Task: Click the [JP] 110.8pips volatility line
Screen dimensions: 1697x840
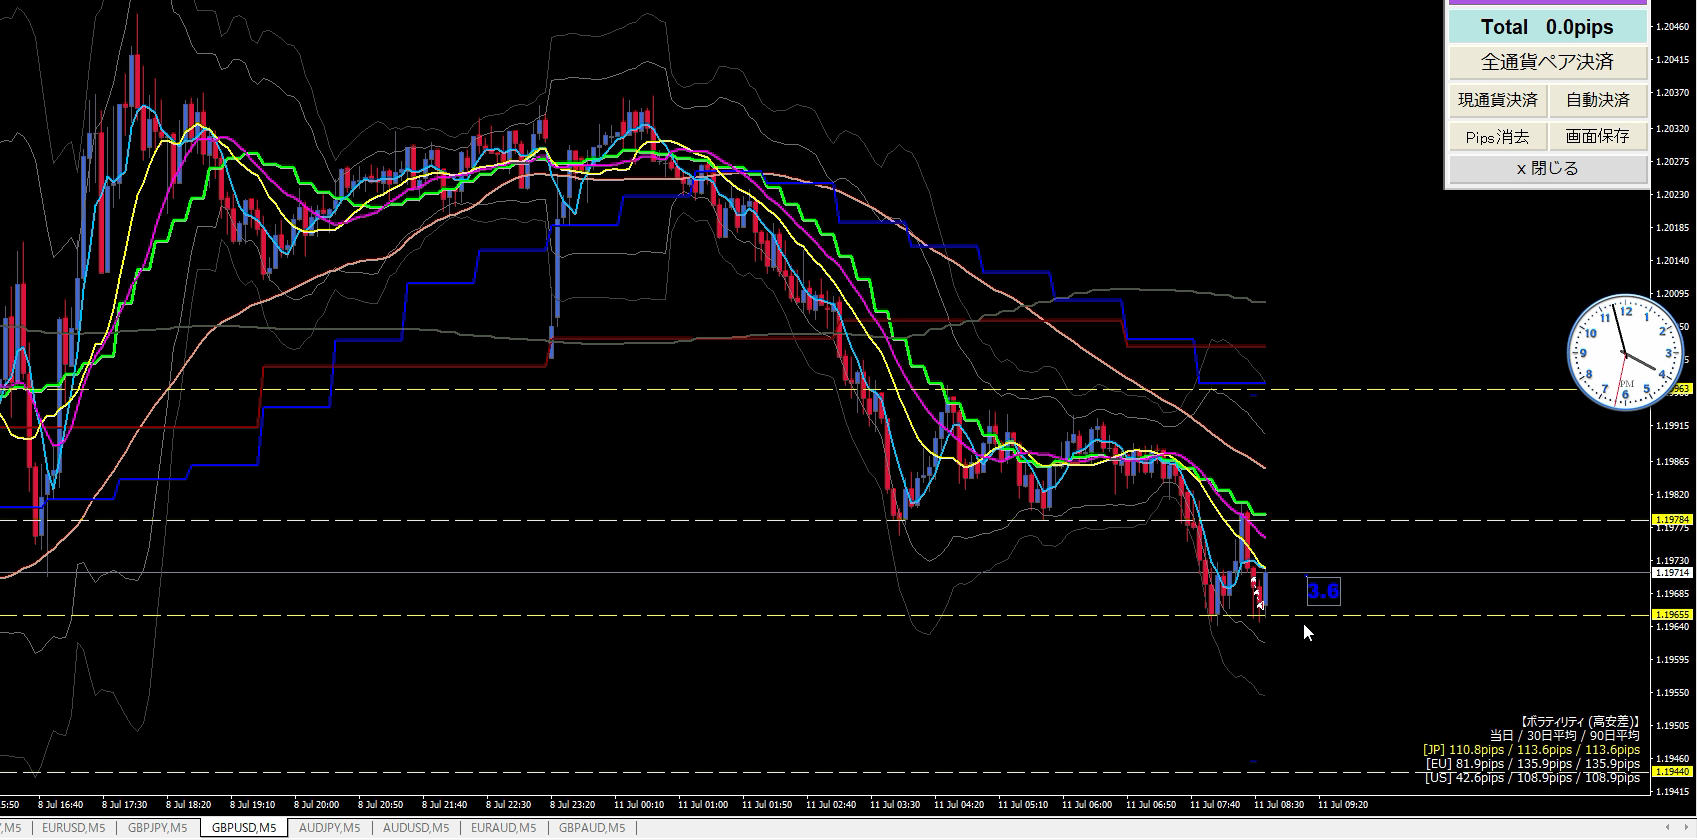Action: pos(1531,749)
